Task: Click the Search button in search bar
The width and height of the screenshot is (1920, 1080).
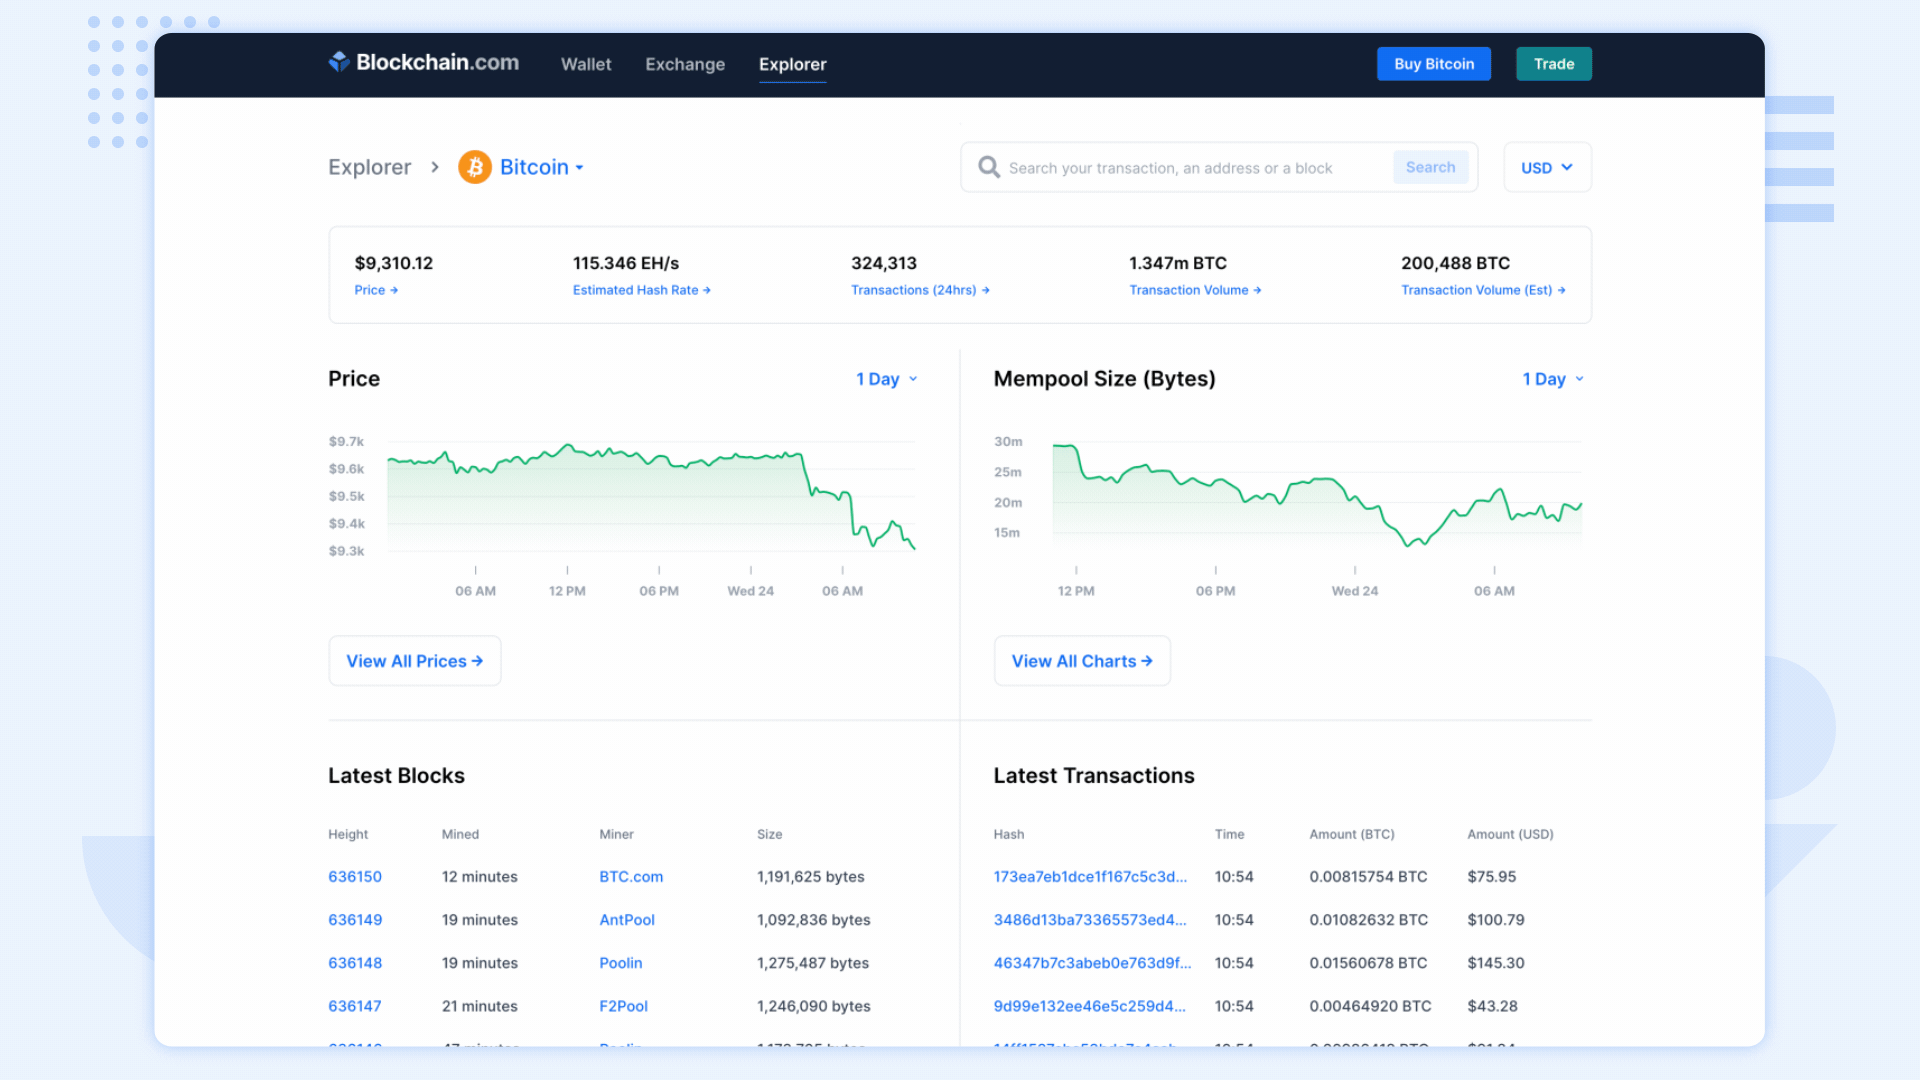Action: click(x=1430, y=167)
